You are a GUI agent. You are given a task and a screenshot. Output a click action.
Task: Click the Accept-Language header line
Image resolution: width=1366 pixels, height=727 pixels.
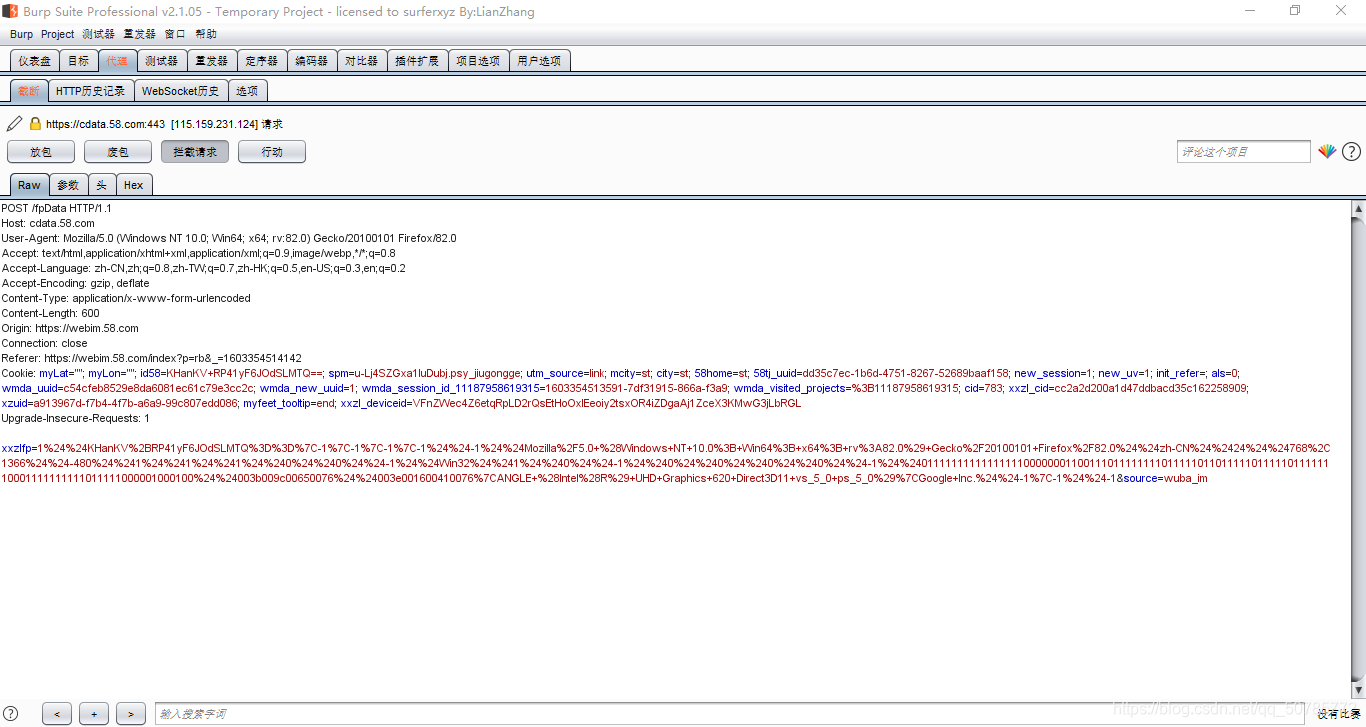tap(204, 268)
